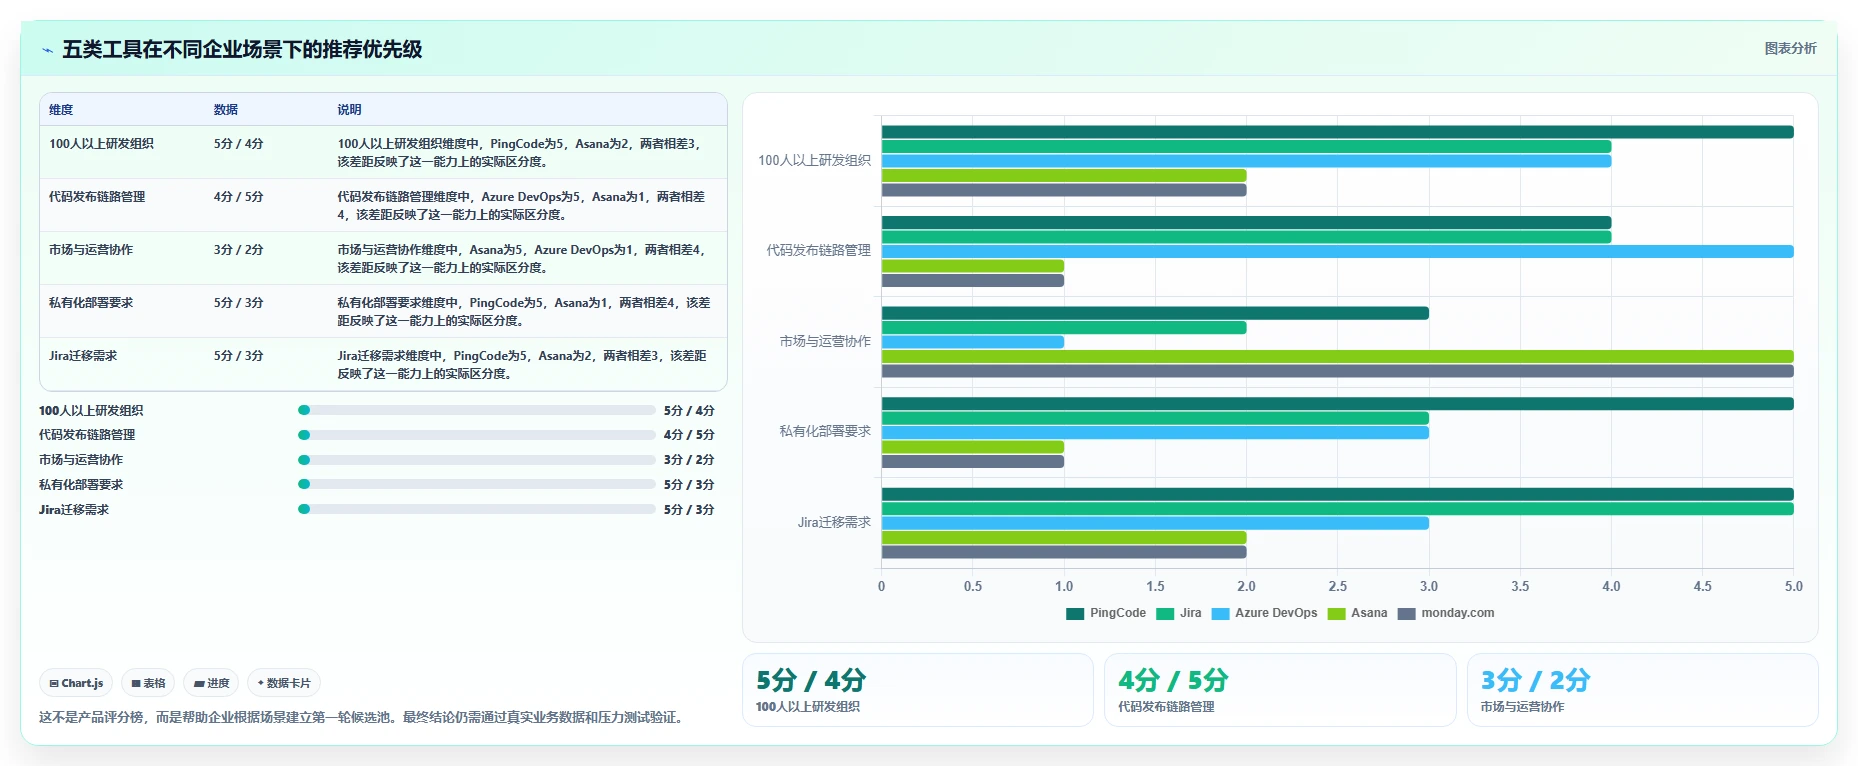The height and width of the screenshot is (766, 1858).
Task: Click the 1.5 tick on the chart x-axis
Action: click(x=1155, y=587)
